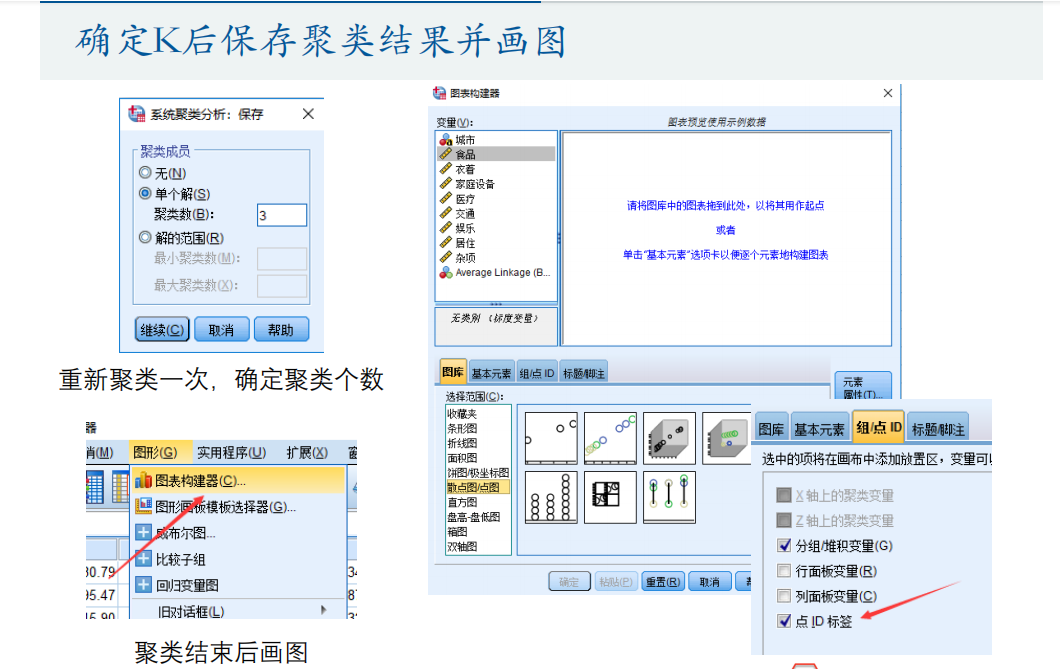Screen dimensions: 1060x669
Task: Switch to 图库 tab in the overlay panel
Action: point(771,429)
